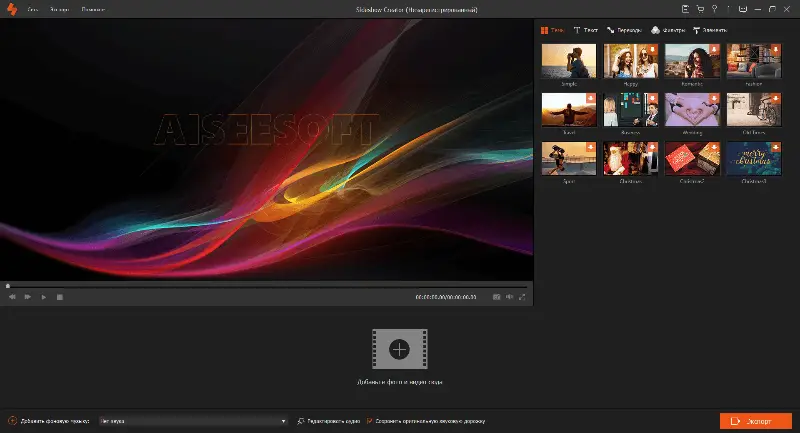This screenshot has height=433, width=800.
Task: Toggle keep original audio track checkbox
Action: click(x=369, y=421)
